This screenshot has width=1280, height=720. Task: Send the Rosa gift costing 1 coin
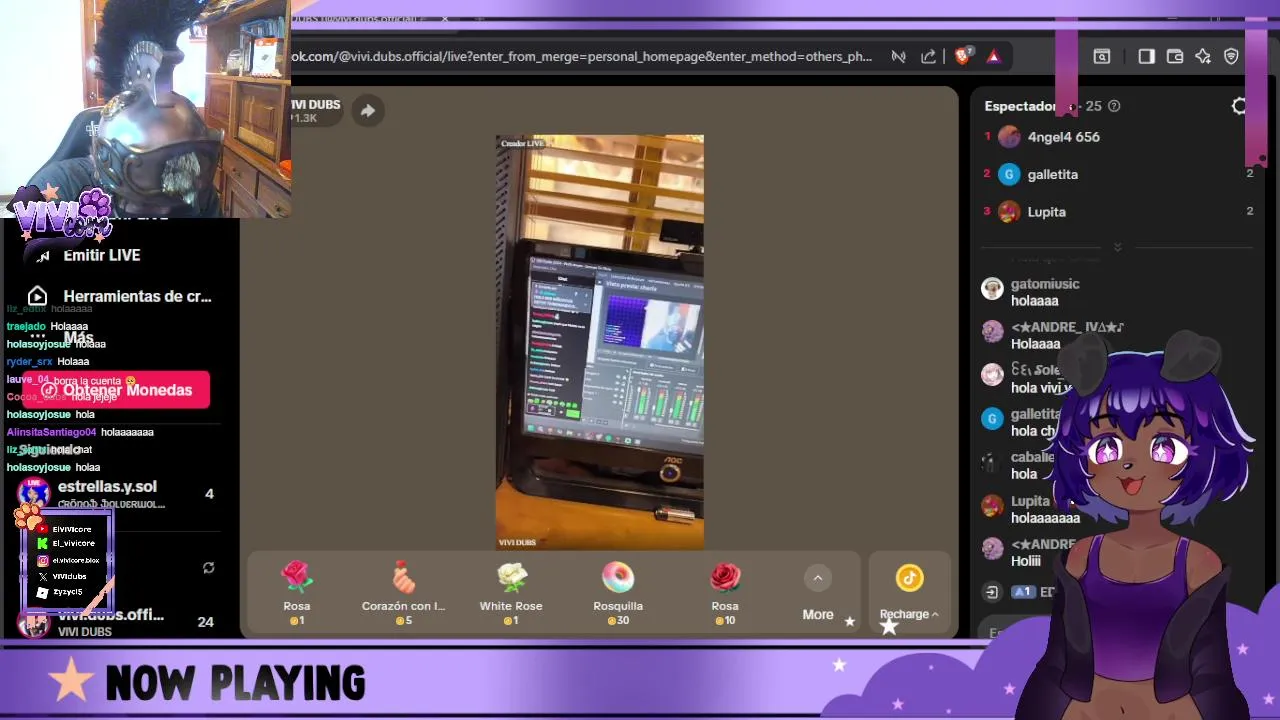[x=297, y=592]
